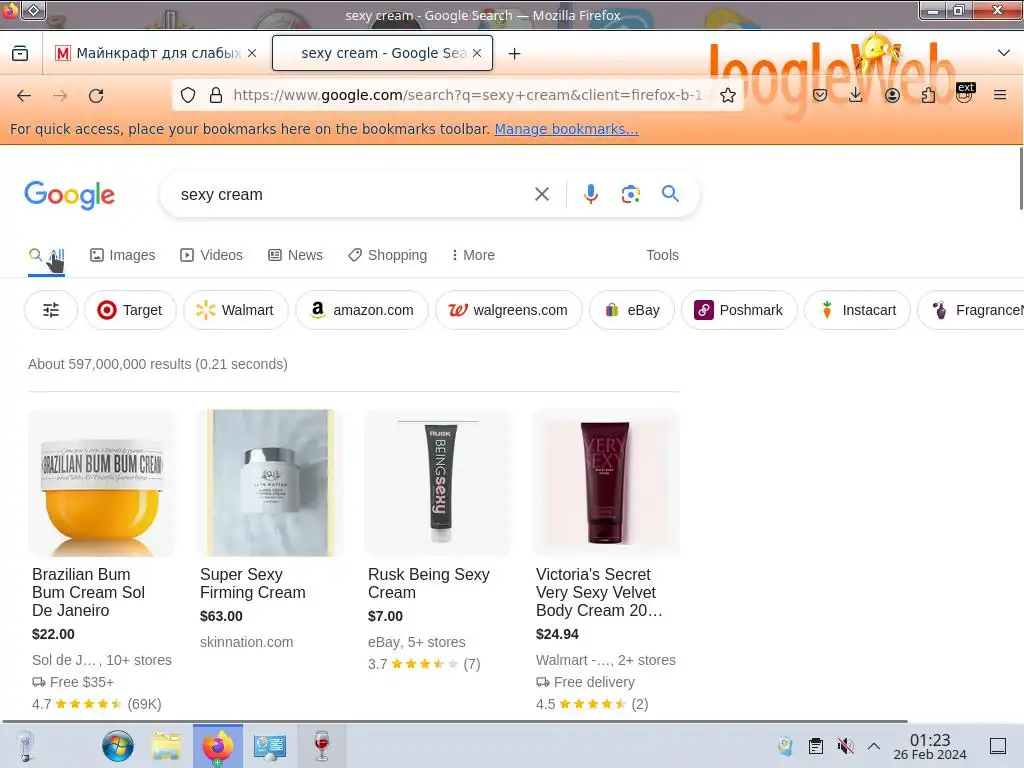1024x768 pixels.
Task: Show site security padlock info
Action: [216, 95]
